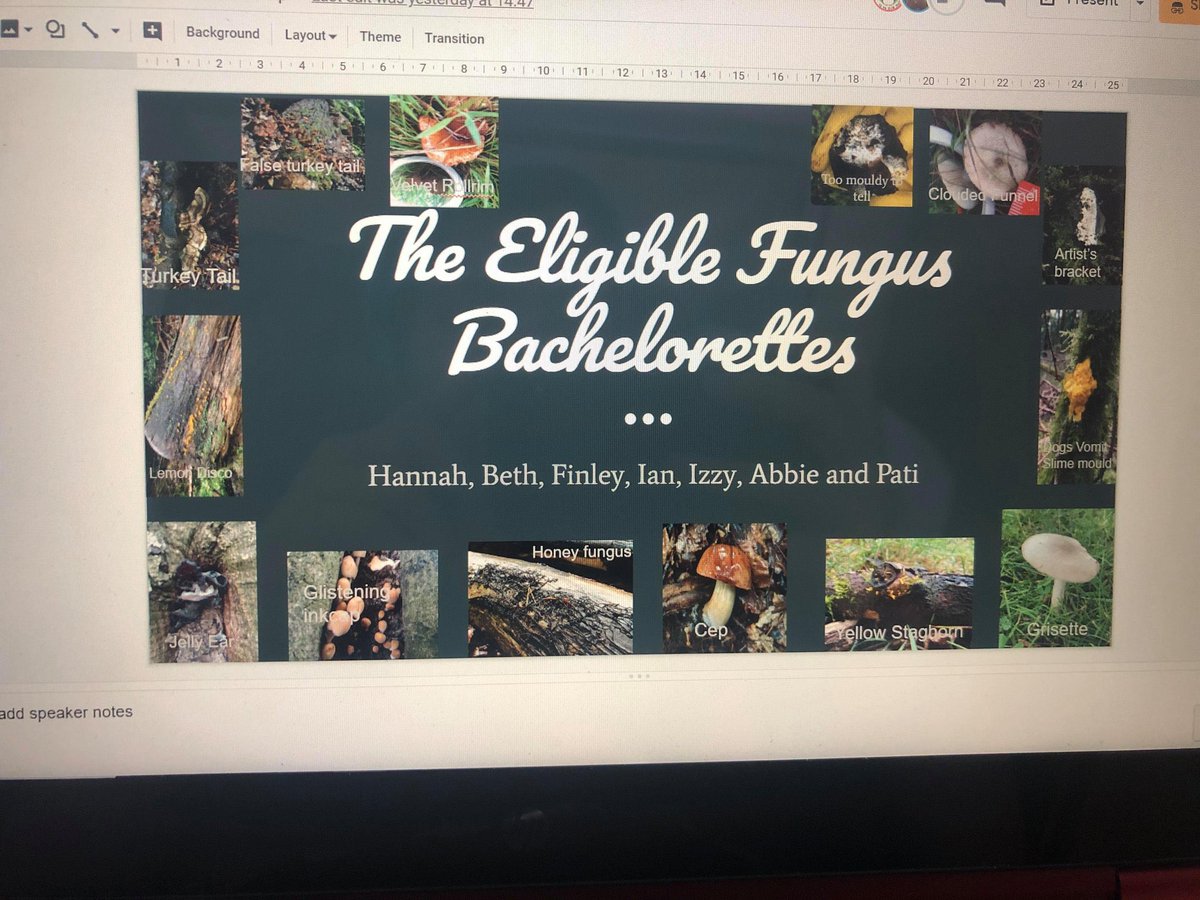Select the Artist's bracket photo

[x=1083, y=225]
